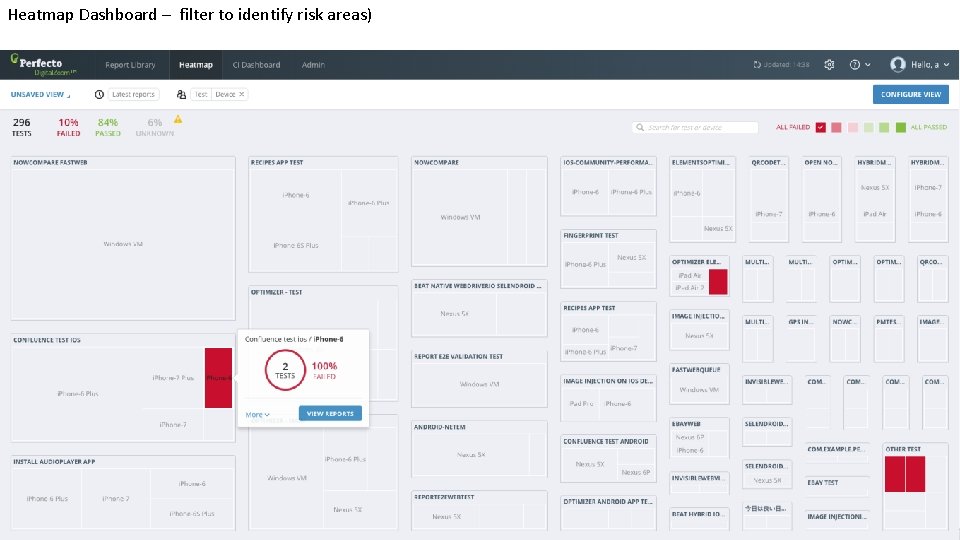Click the yellow warning triangle icon
This screenshot has width=960, height=540.
coord(178,119)
